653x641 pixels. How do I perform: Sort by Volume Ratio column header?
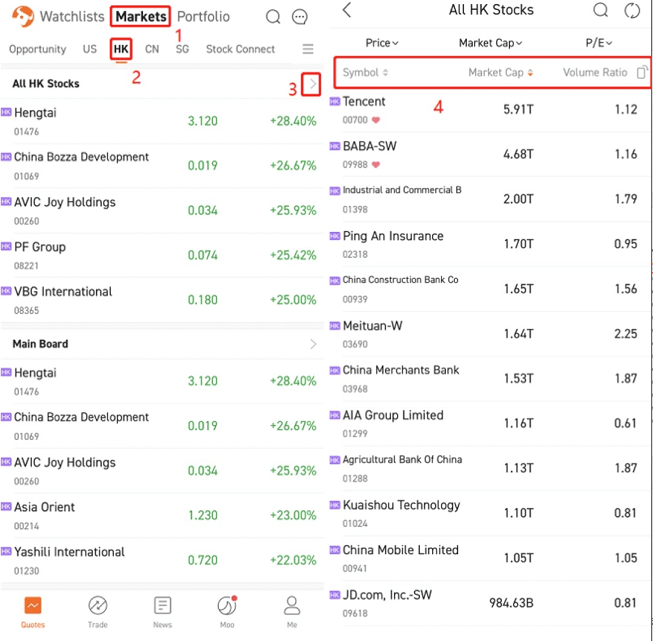pyautogui.click(x=595, y=72)
